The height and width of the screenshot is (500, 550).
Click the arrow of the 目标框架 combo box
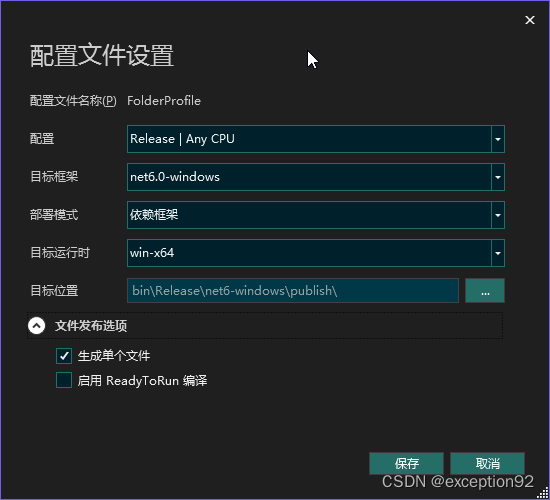(x=498, y=177)
